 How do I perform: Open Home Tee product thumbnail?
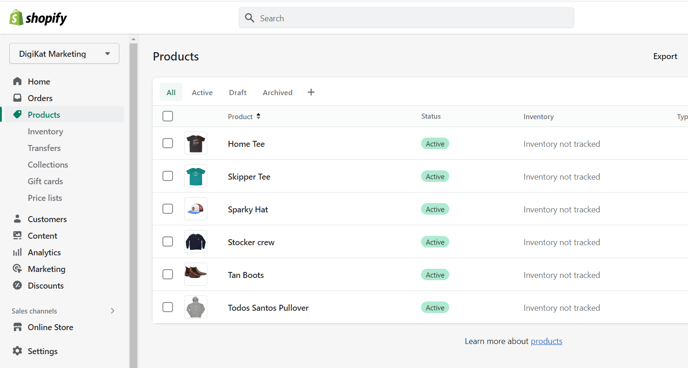[x=196, y=143]
